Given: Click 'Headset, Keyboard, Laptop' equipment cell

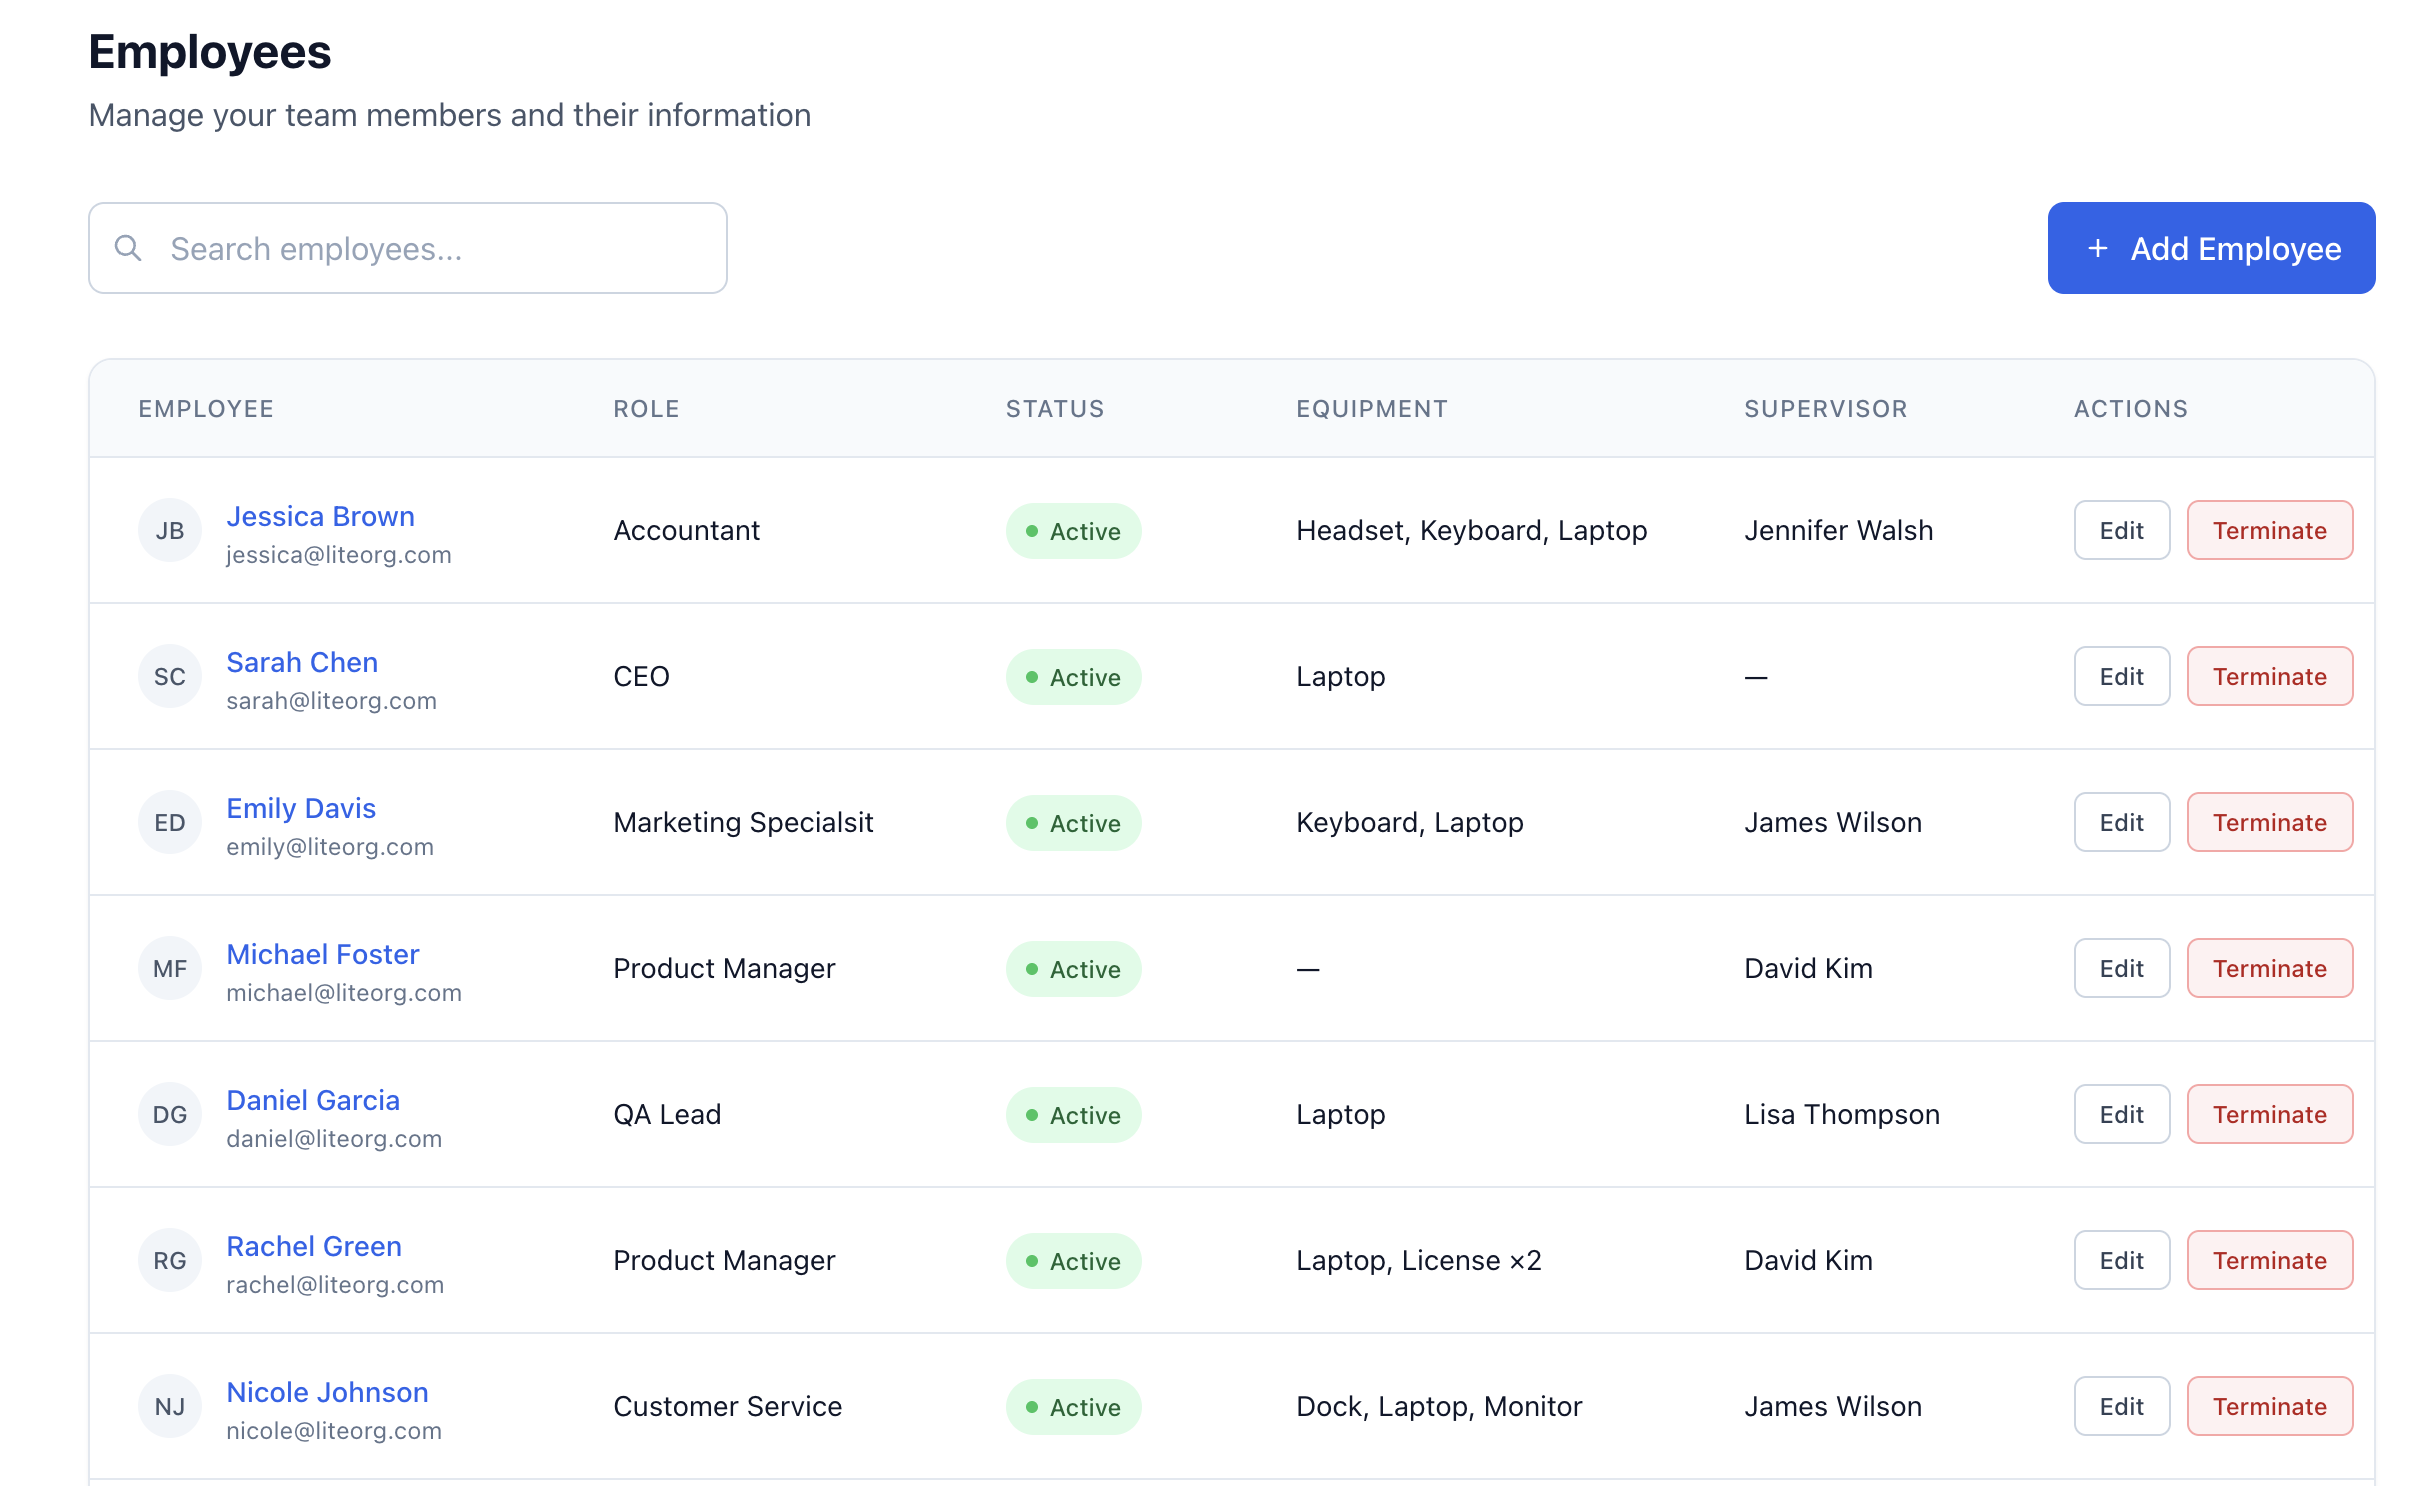Looking at the screenshot, I should pyautogui.click(x=1471, y=530).
